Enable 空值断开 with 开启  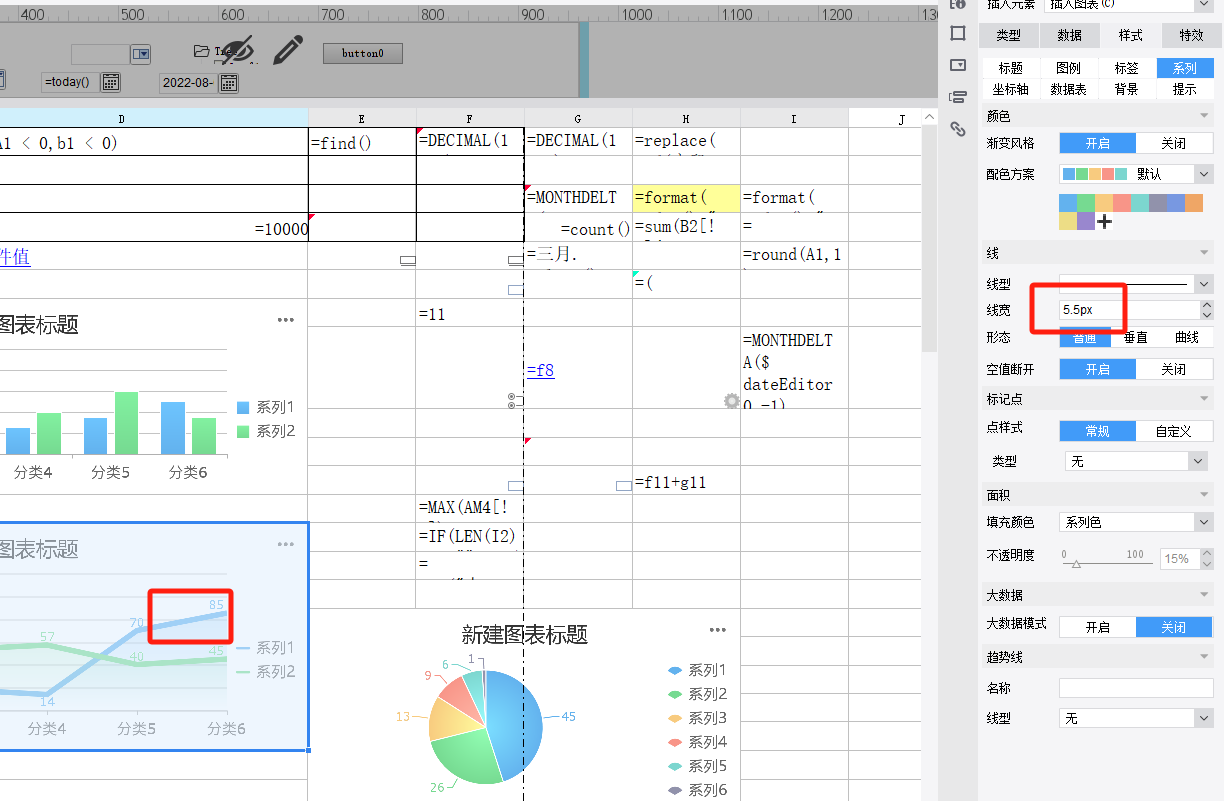coord(1098,369)
